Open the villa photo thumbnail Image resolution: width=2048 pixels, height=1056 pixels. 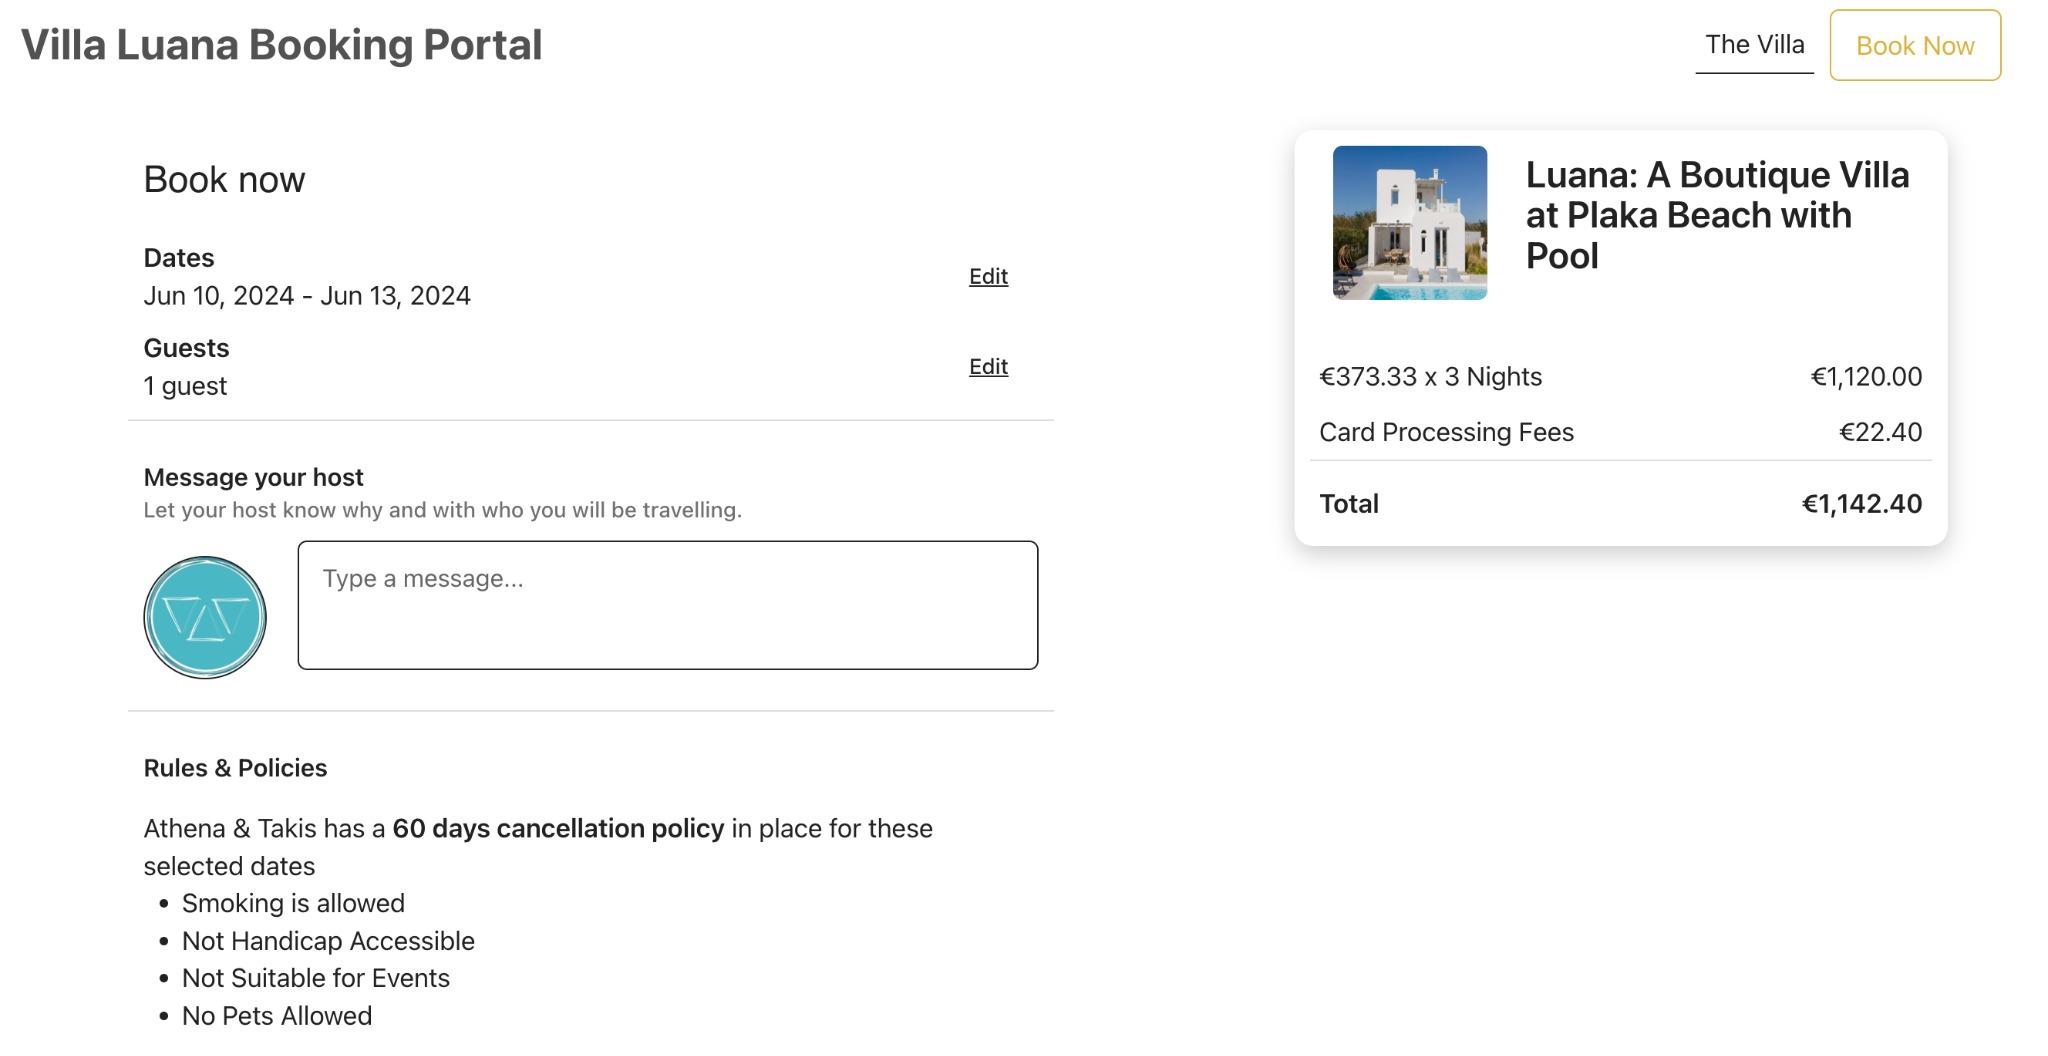click(x=1409, y=222)
